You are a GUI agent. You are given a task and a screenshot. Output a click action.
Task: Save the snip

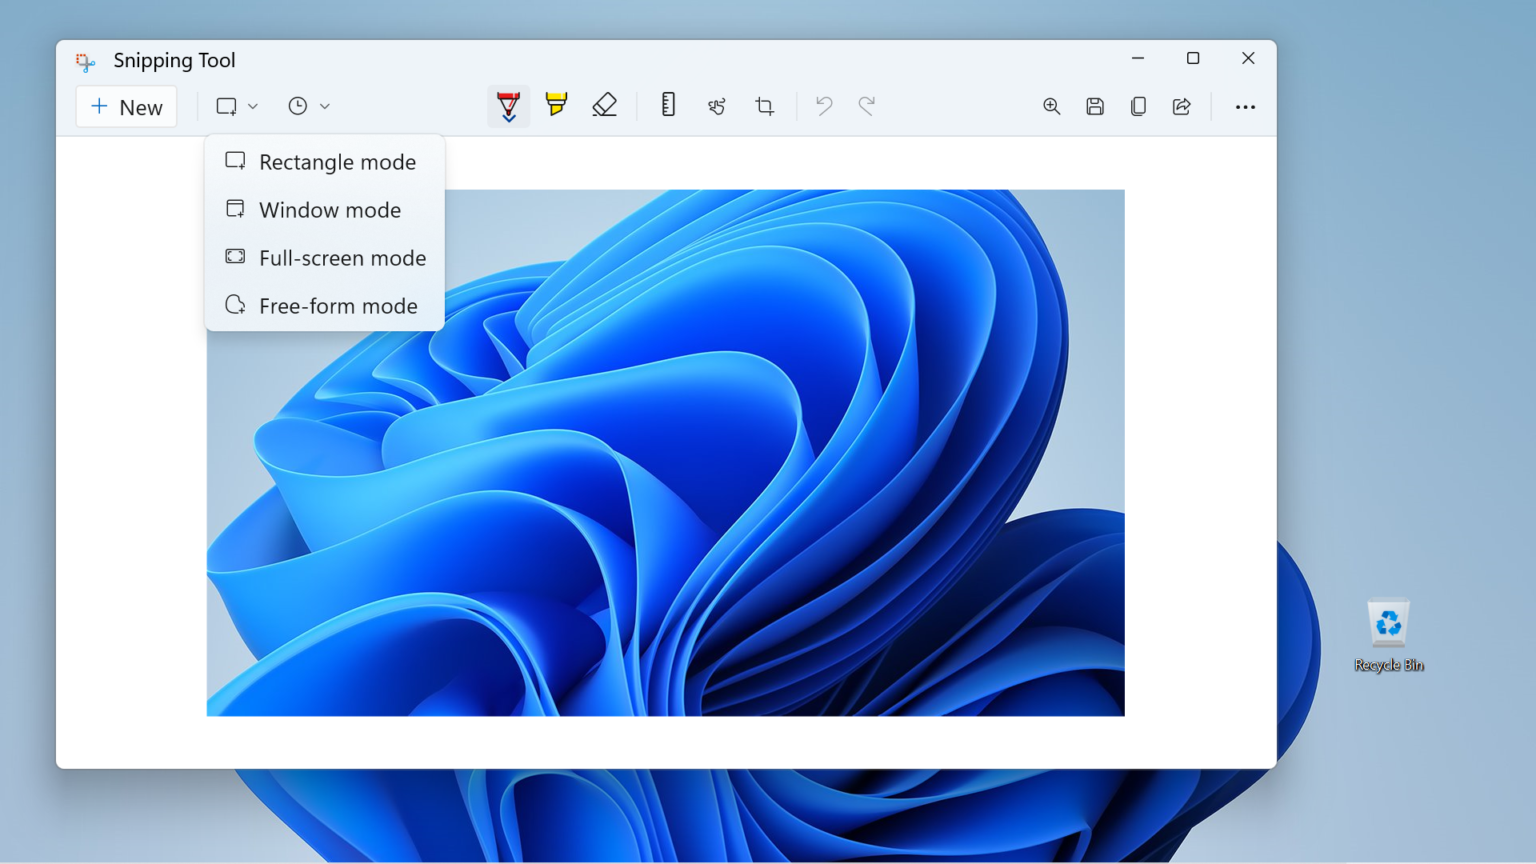[x=1094, y=105]
